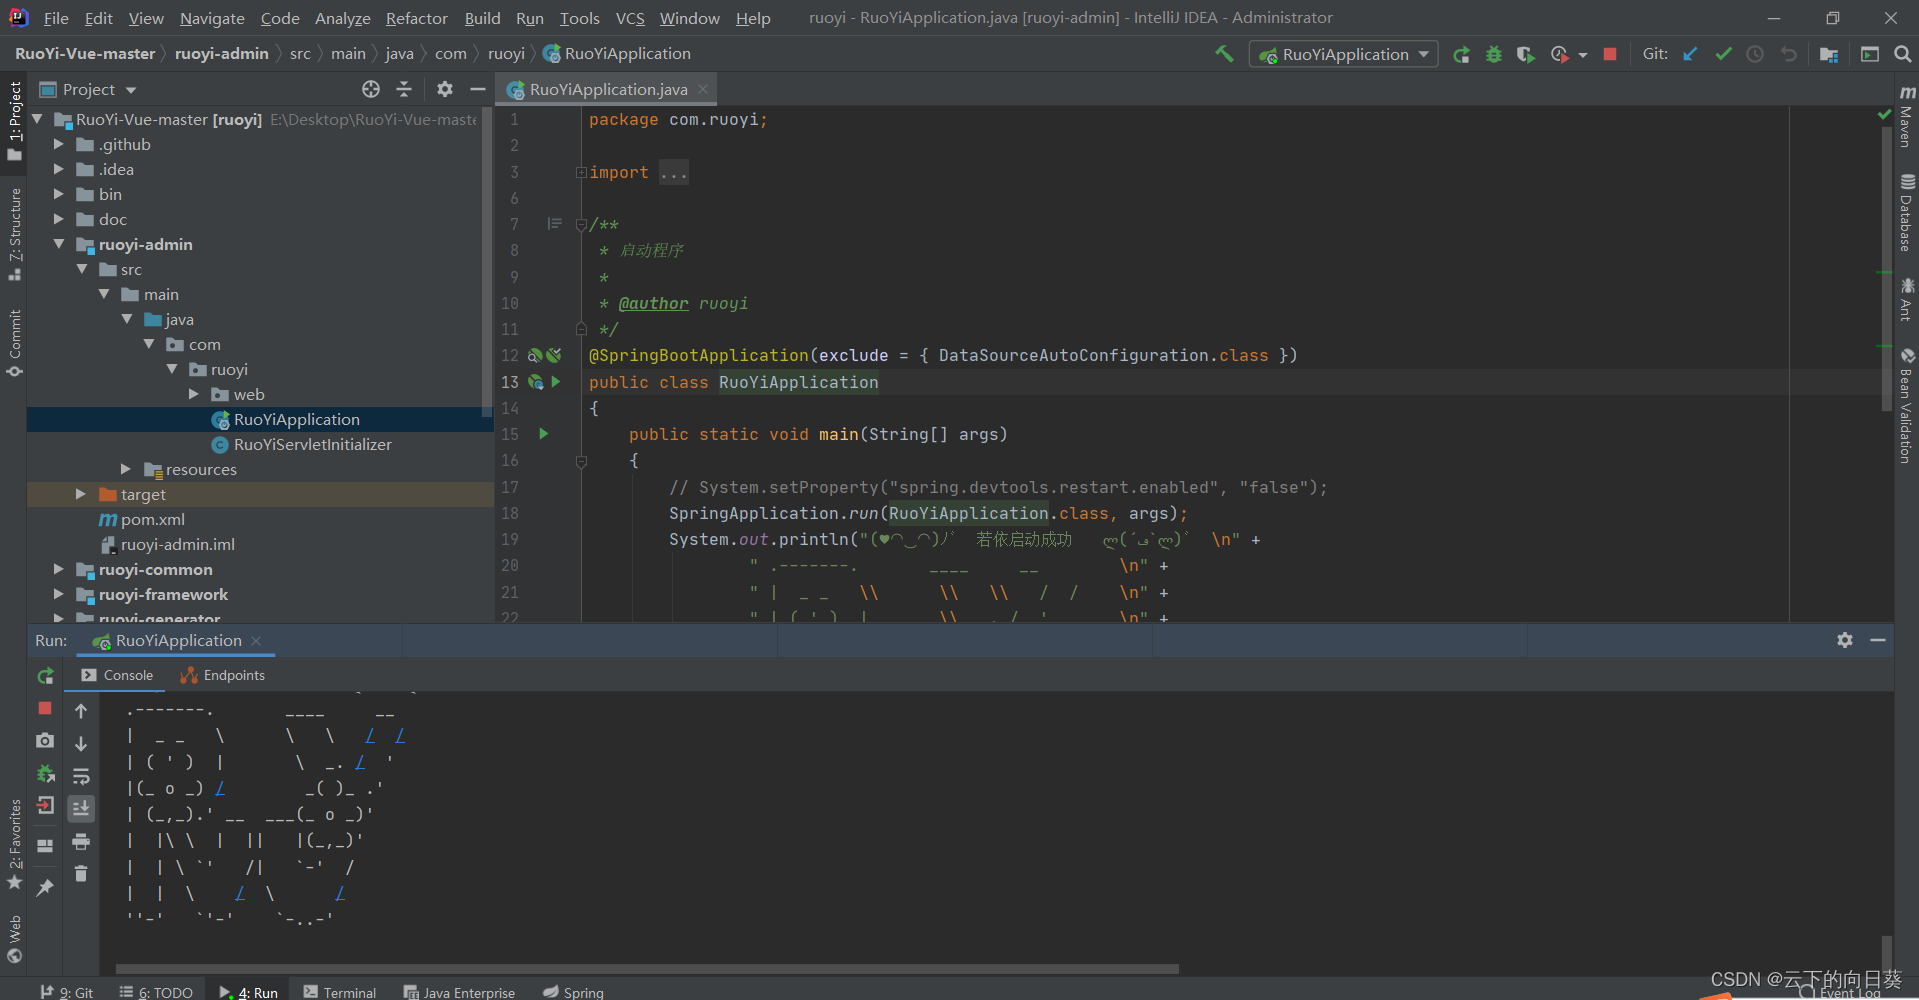Expand the .github folder

(58, 144)
